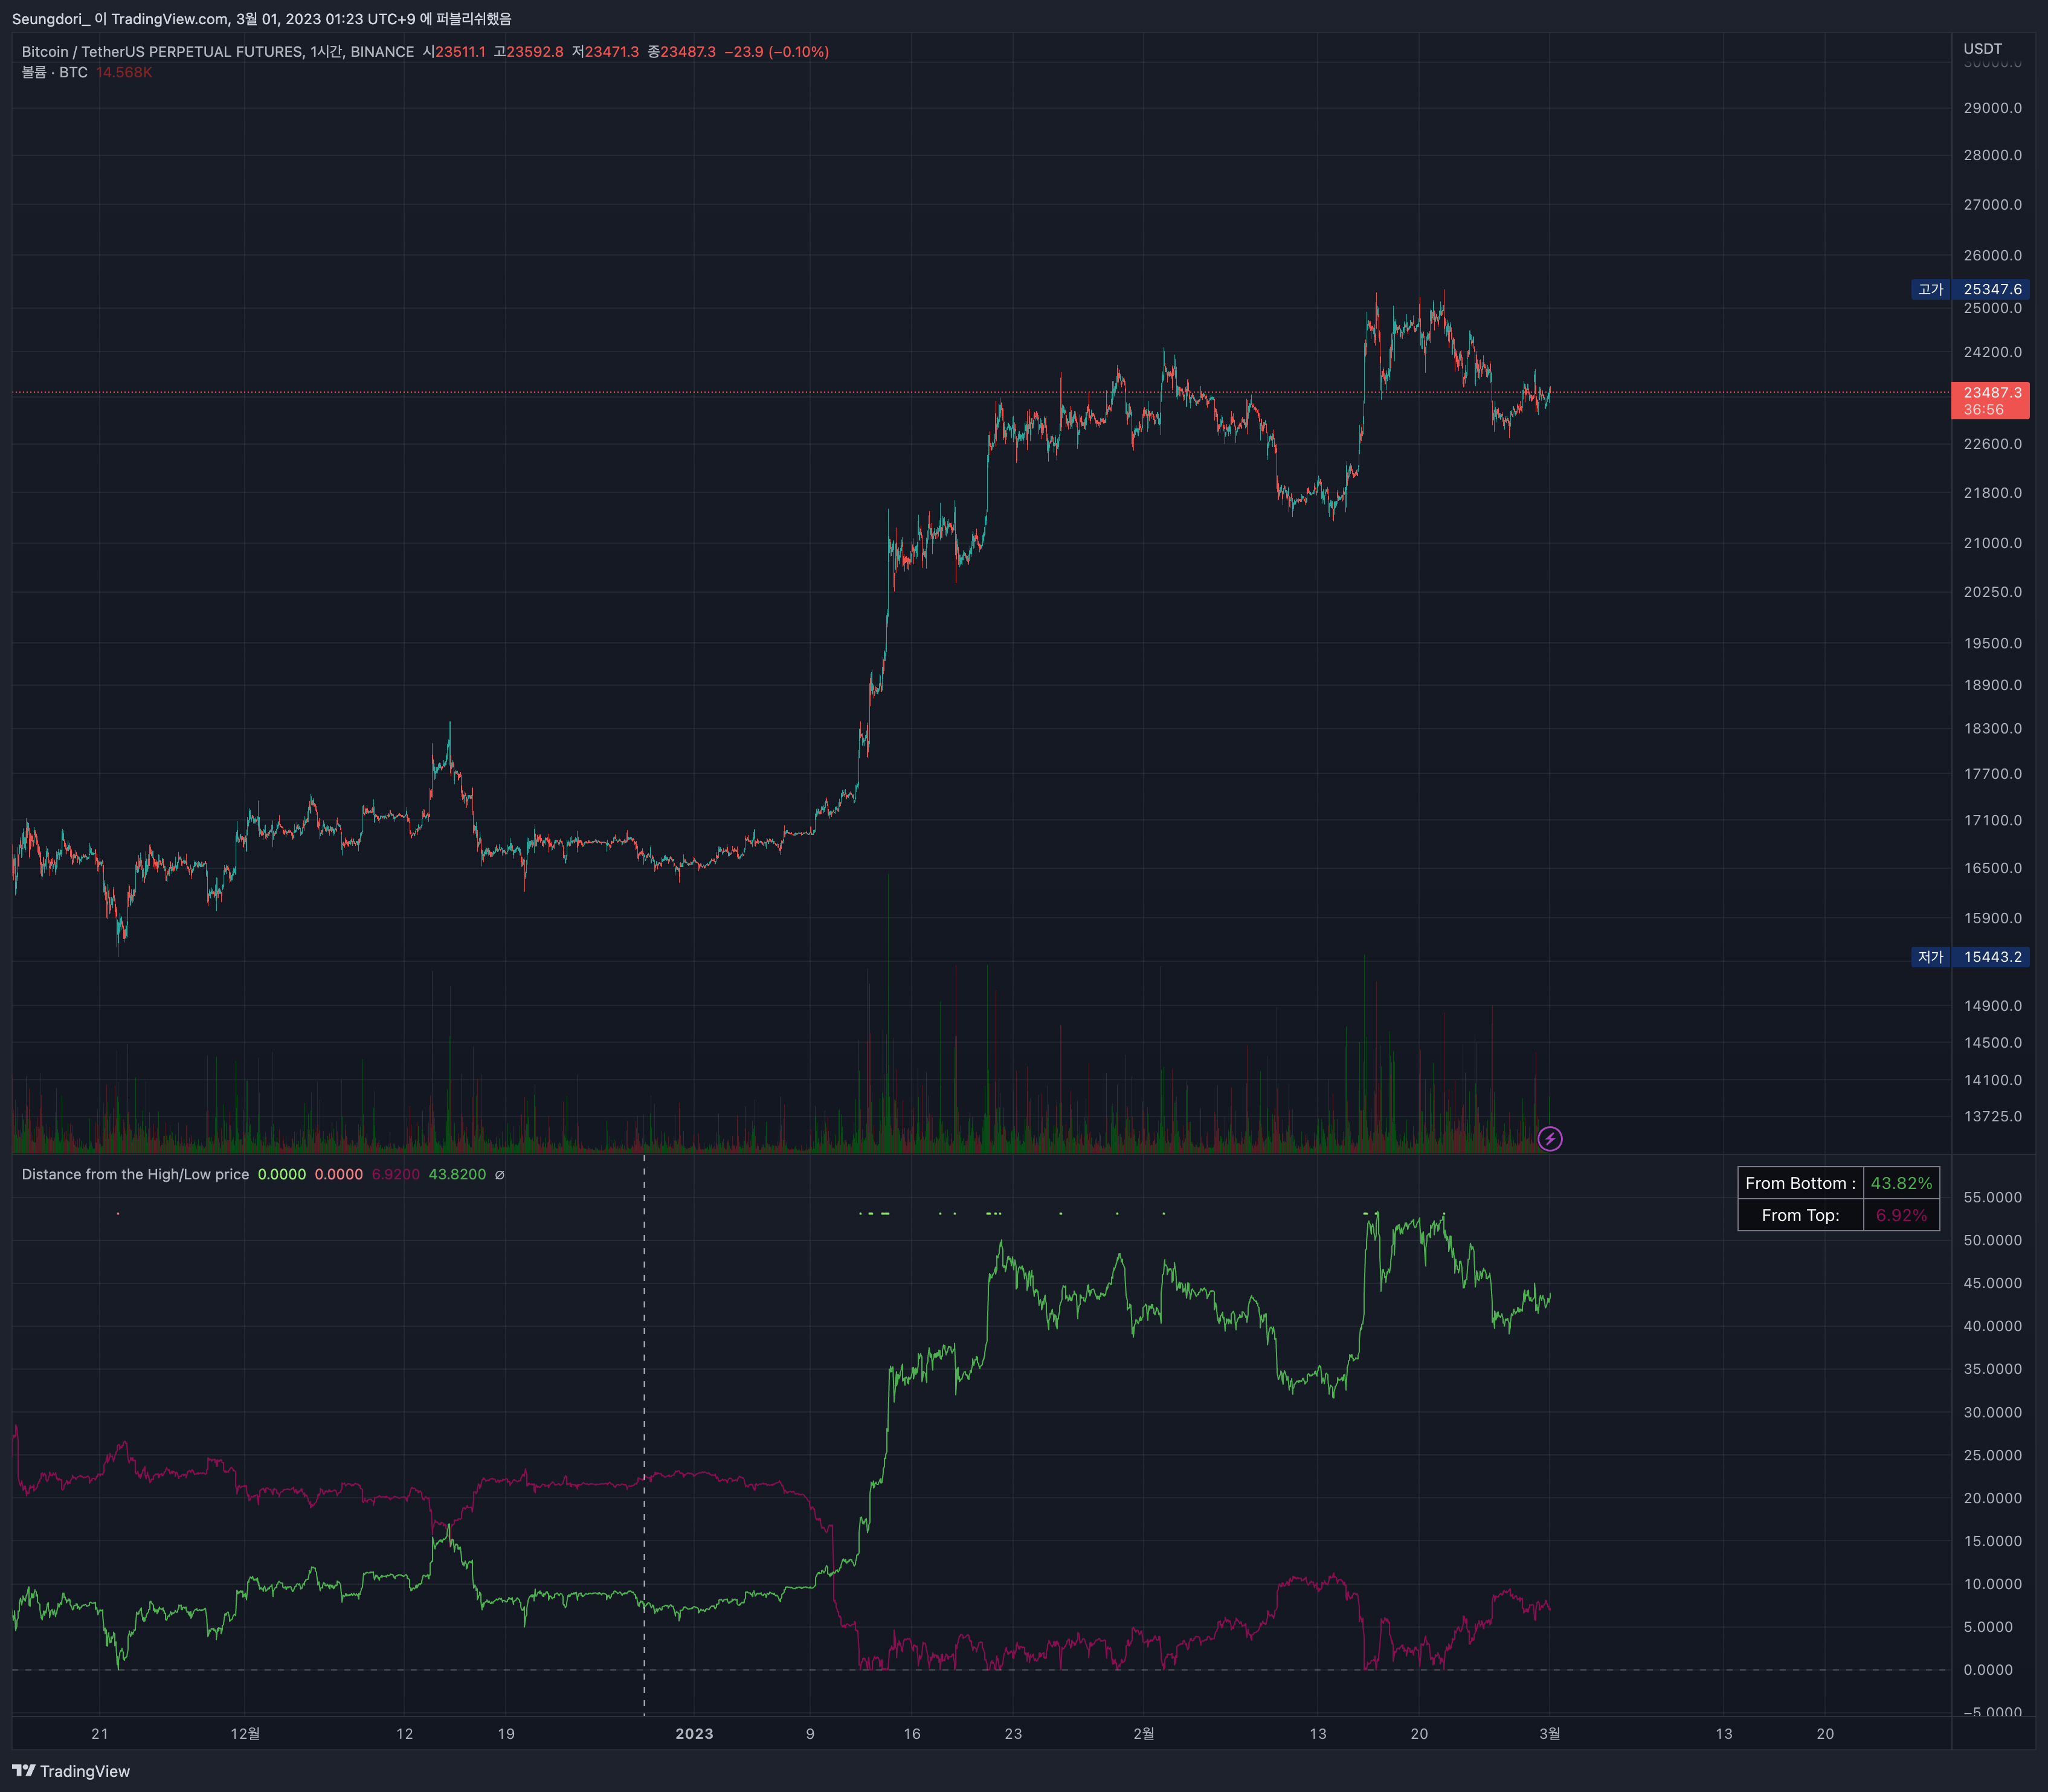The image size is (2048, 1792).
Task: Click the 6.92% table cell
Action: pos(1901,1215)
